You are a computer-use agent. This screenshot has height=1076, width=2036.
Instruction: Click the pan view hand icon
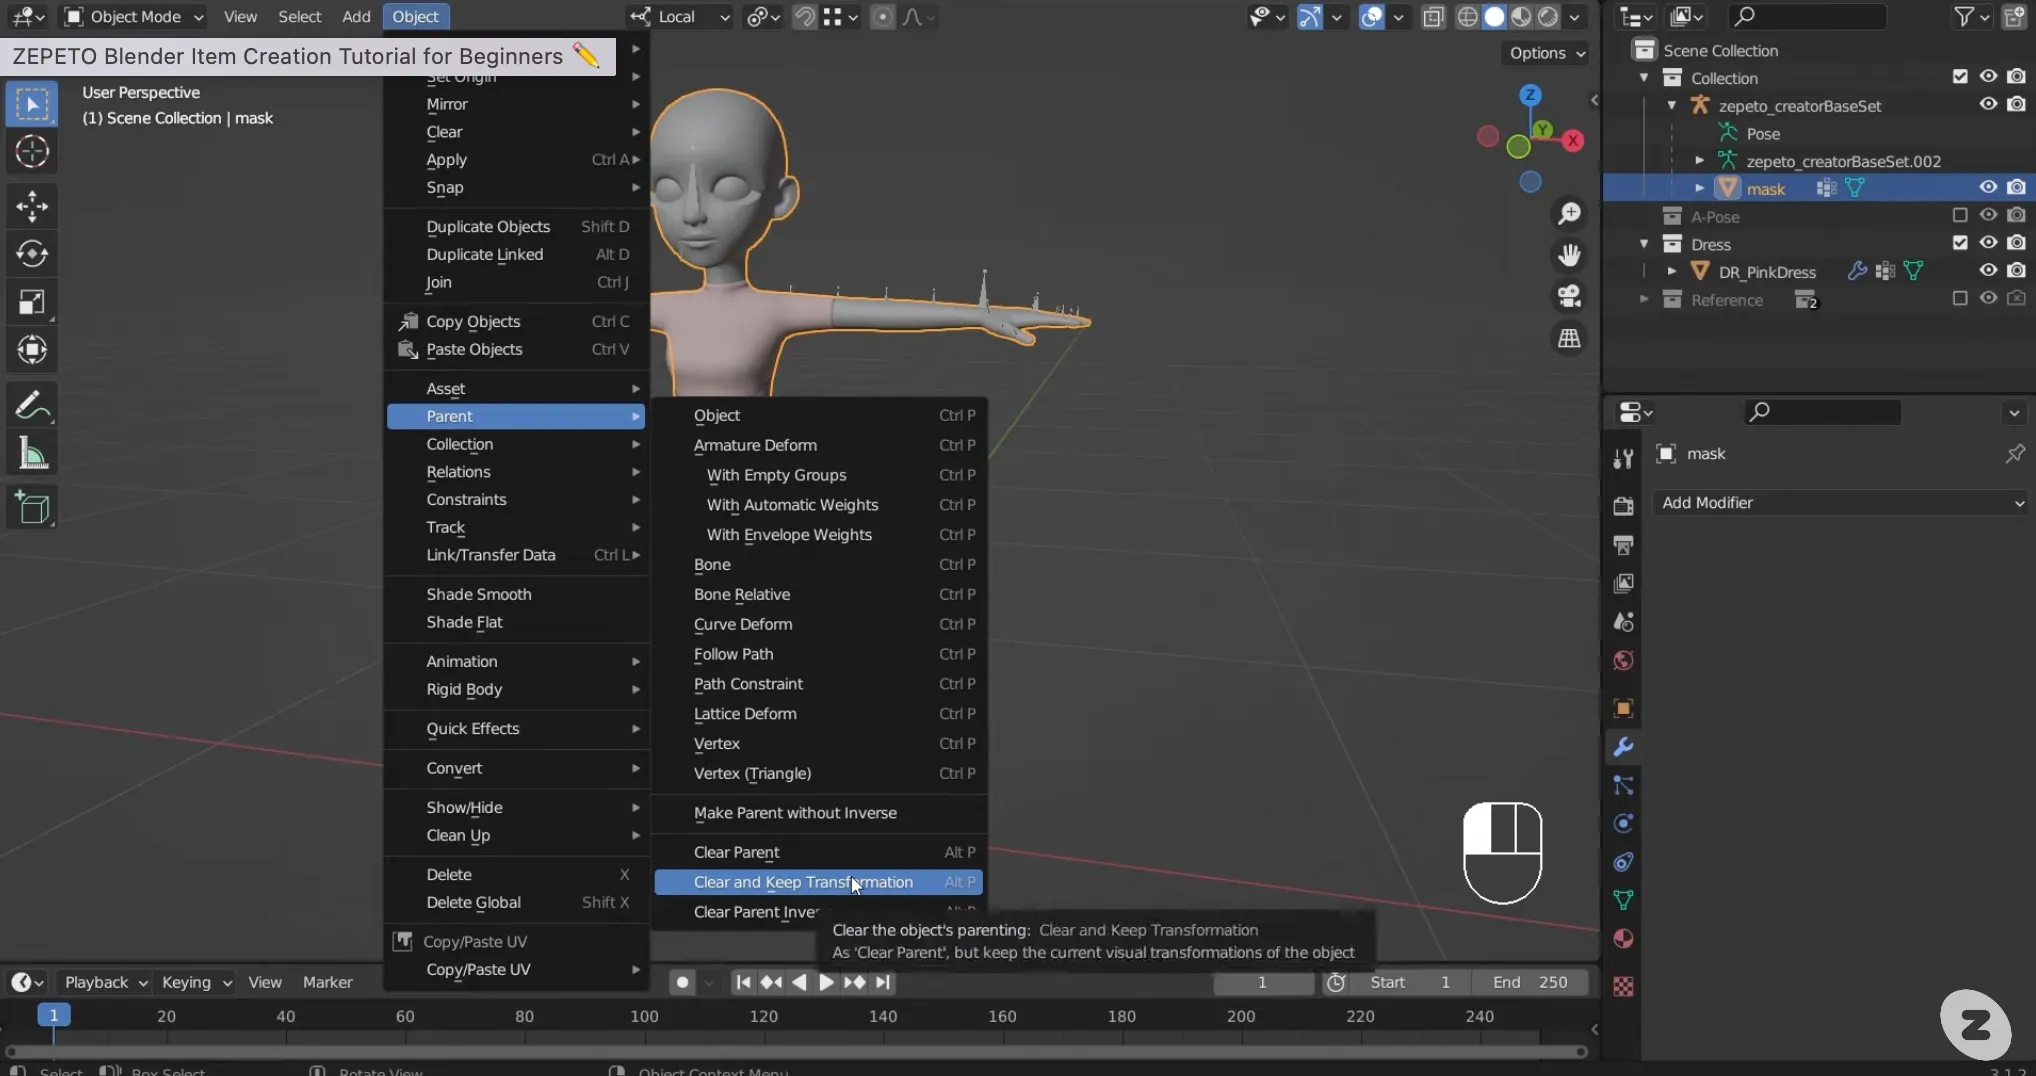[x=1569, y=256]
